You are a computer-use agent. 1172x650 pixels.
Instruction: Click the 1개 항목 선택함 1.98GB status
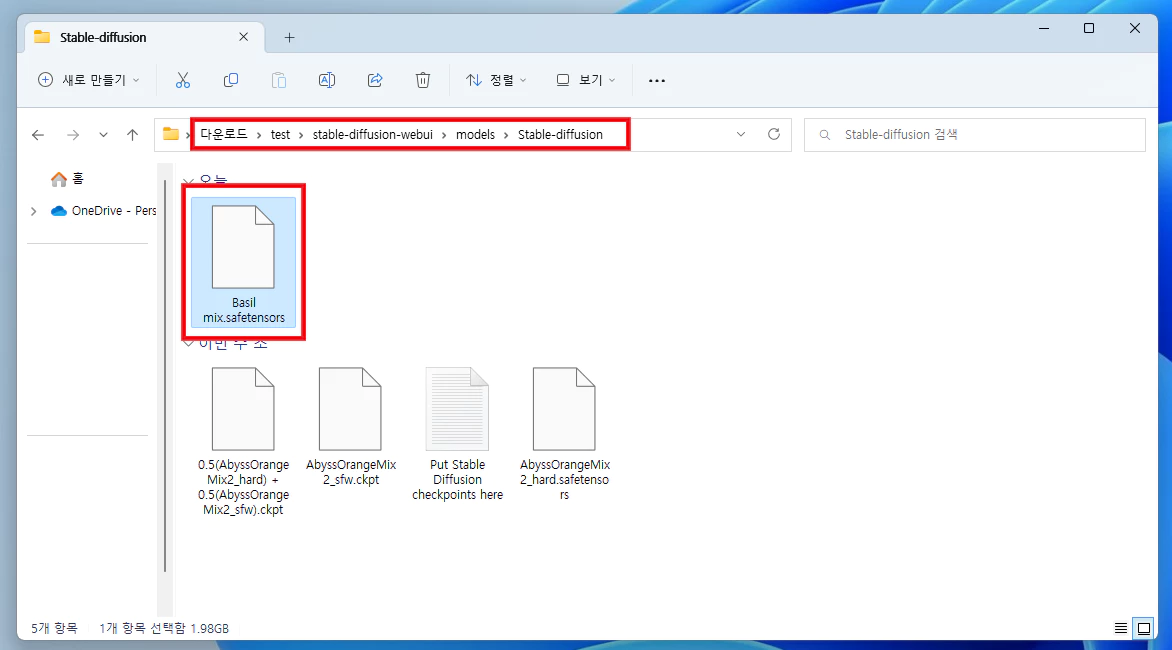coord(164,628)
